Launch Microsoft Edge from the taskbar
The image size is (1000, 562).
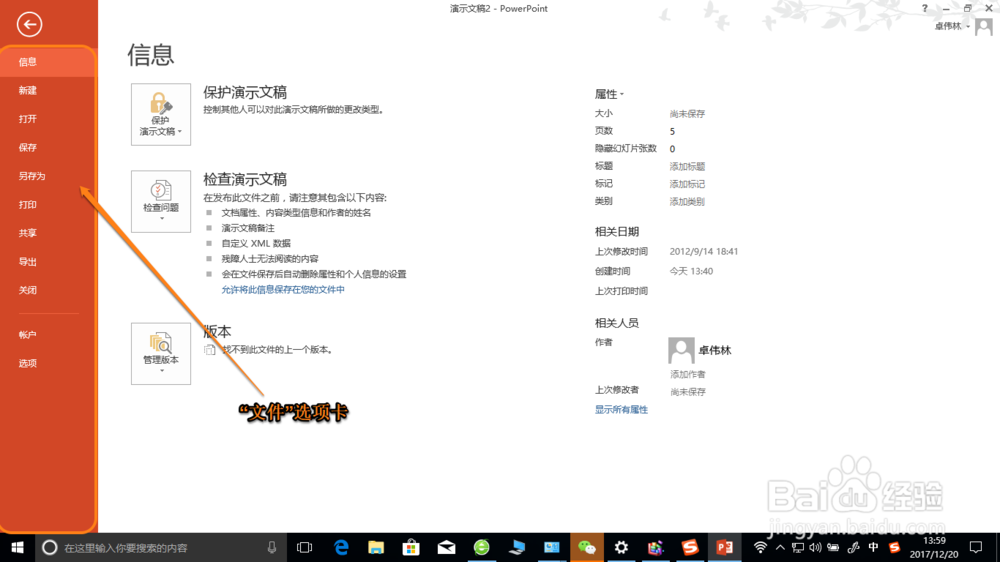coord(341,547)
